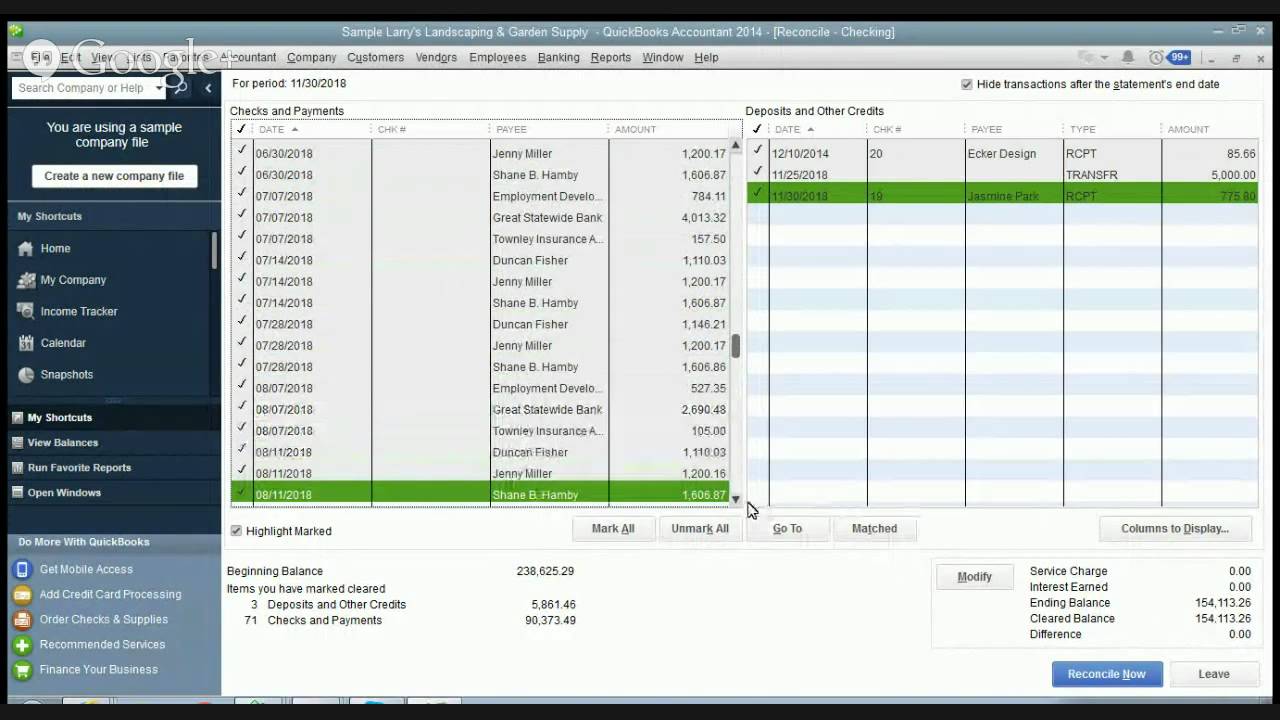Click the Search Company or Help field

82,88
